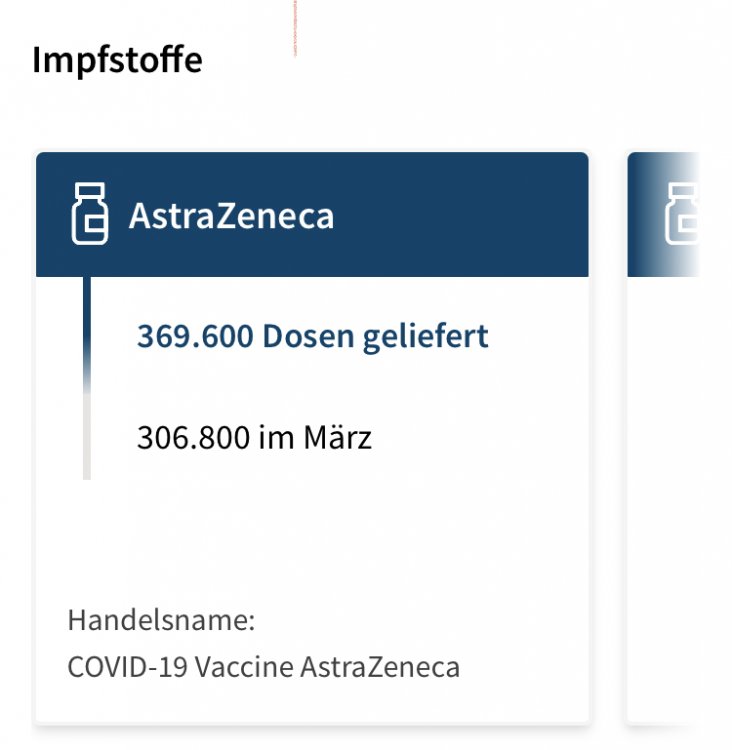
Task: Click the 369.600 Dosen geliefert text
Action: [x=312, y=336]
